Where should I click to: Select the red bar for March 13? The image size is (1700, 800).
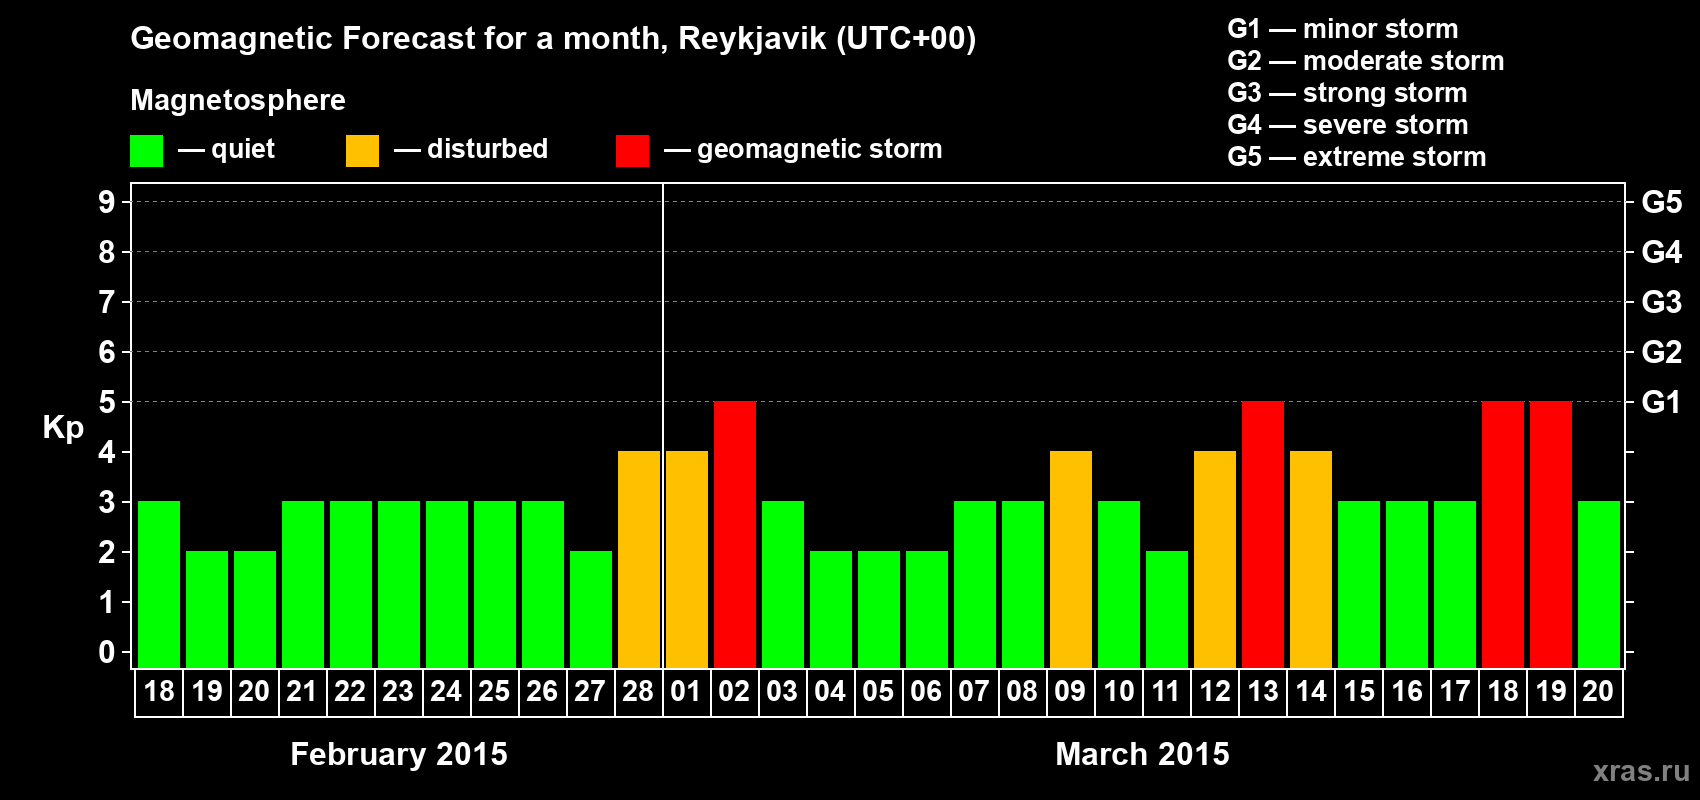[1263, 534]
